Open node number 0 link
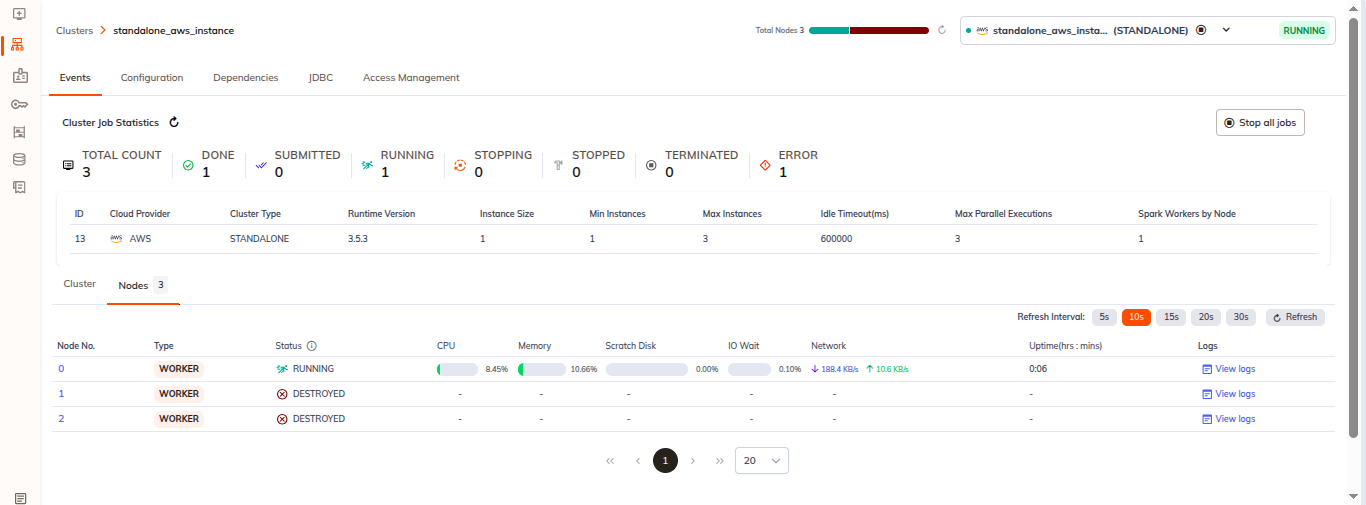Image resolution: width=1366 pixels, height=505 pixels. click(x=61, y=369)
